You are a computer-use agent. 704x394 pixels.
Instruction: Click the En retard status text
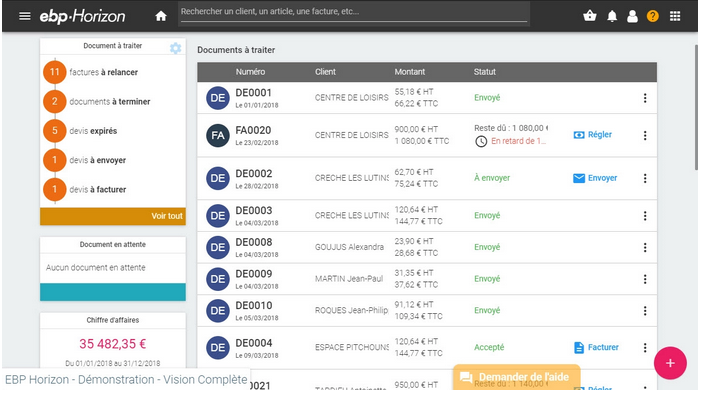pos(519,141)
